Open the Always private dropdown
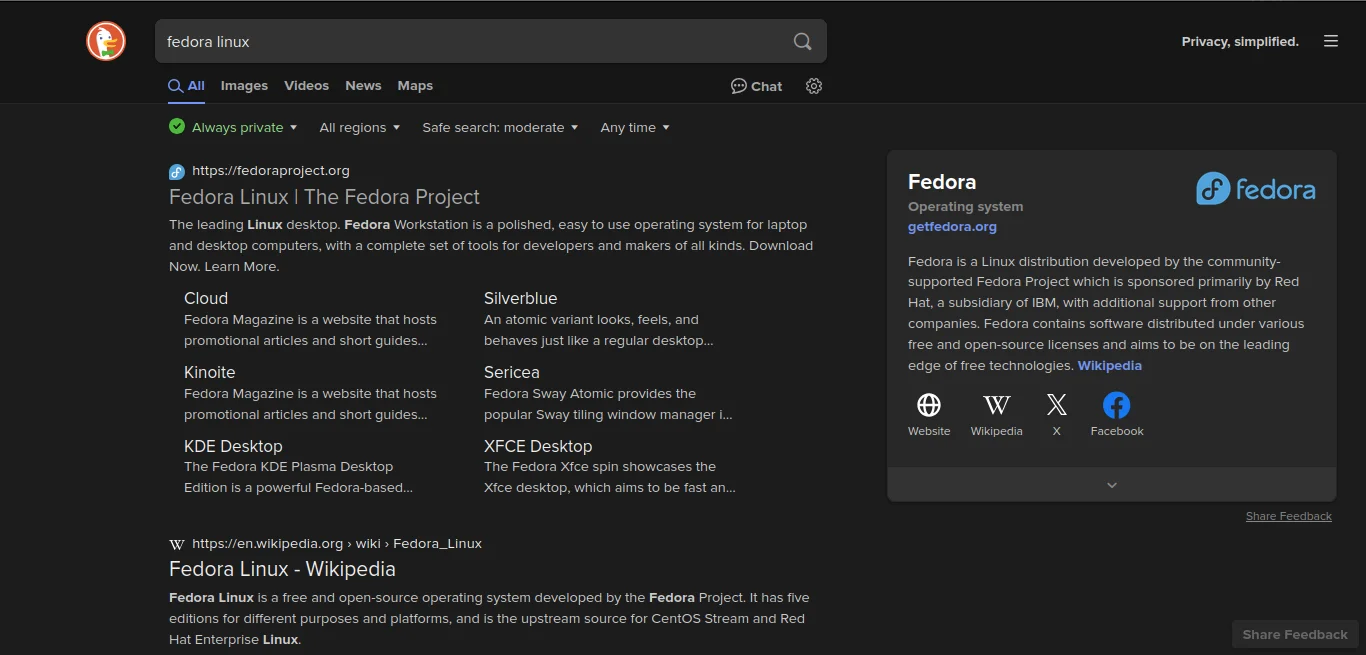Screen dimensions: 1366x655 click(x=234, y=127)
